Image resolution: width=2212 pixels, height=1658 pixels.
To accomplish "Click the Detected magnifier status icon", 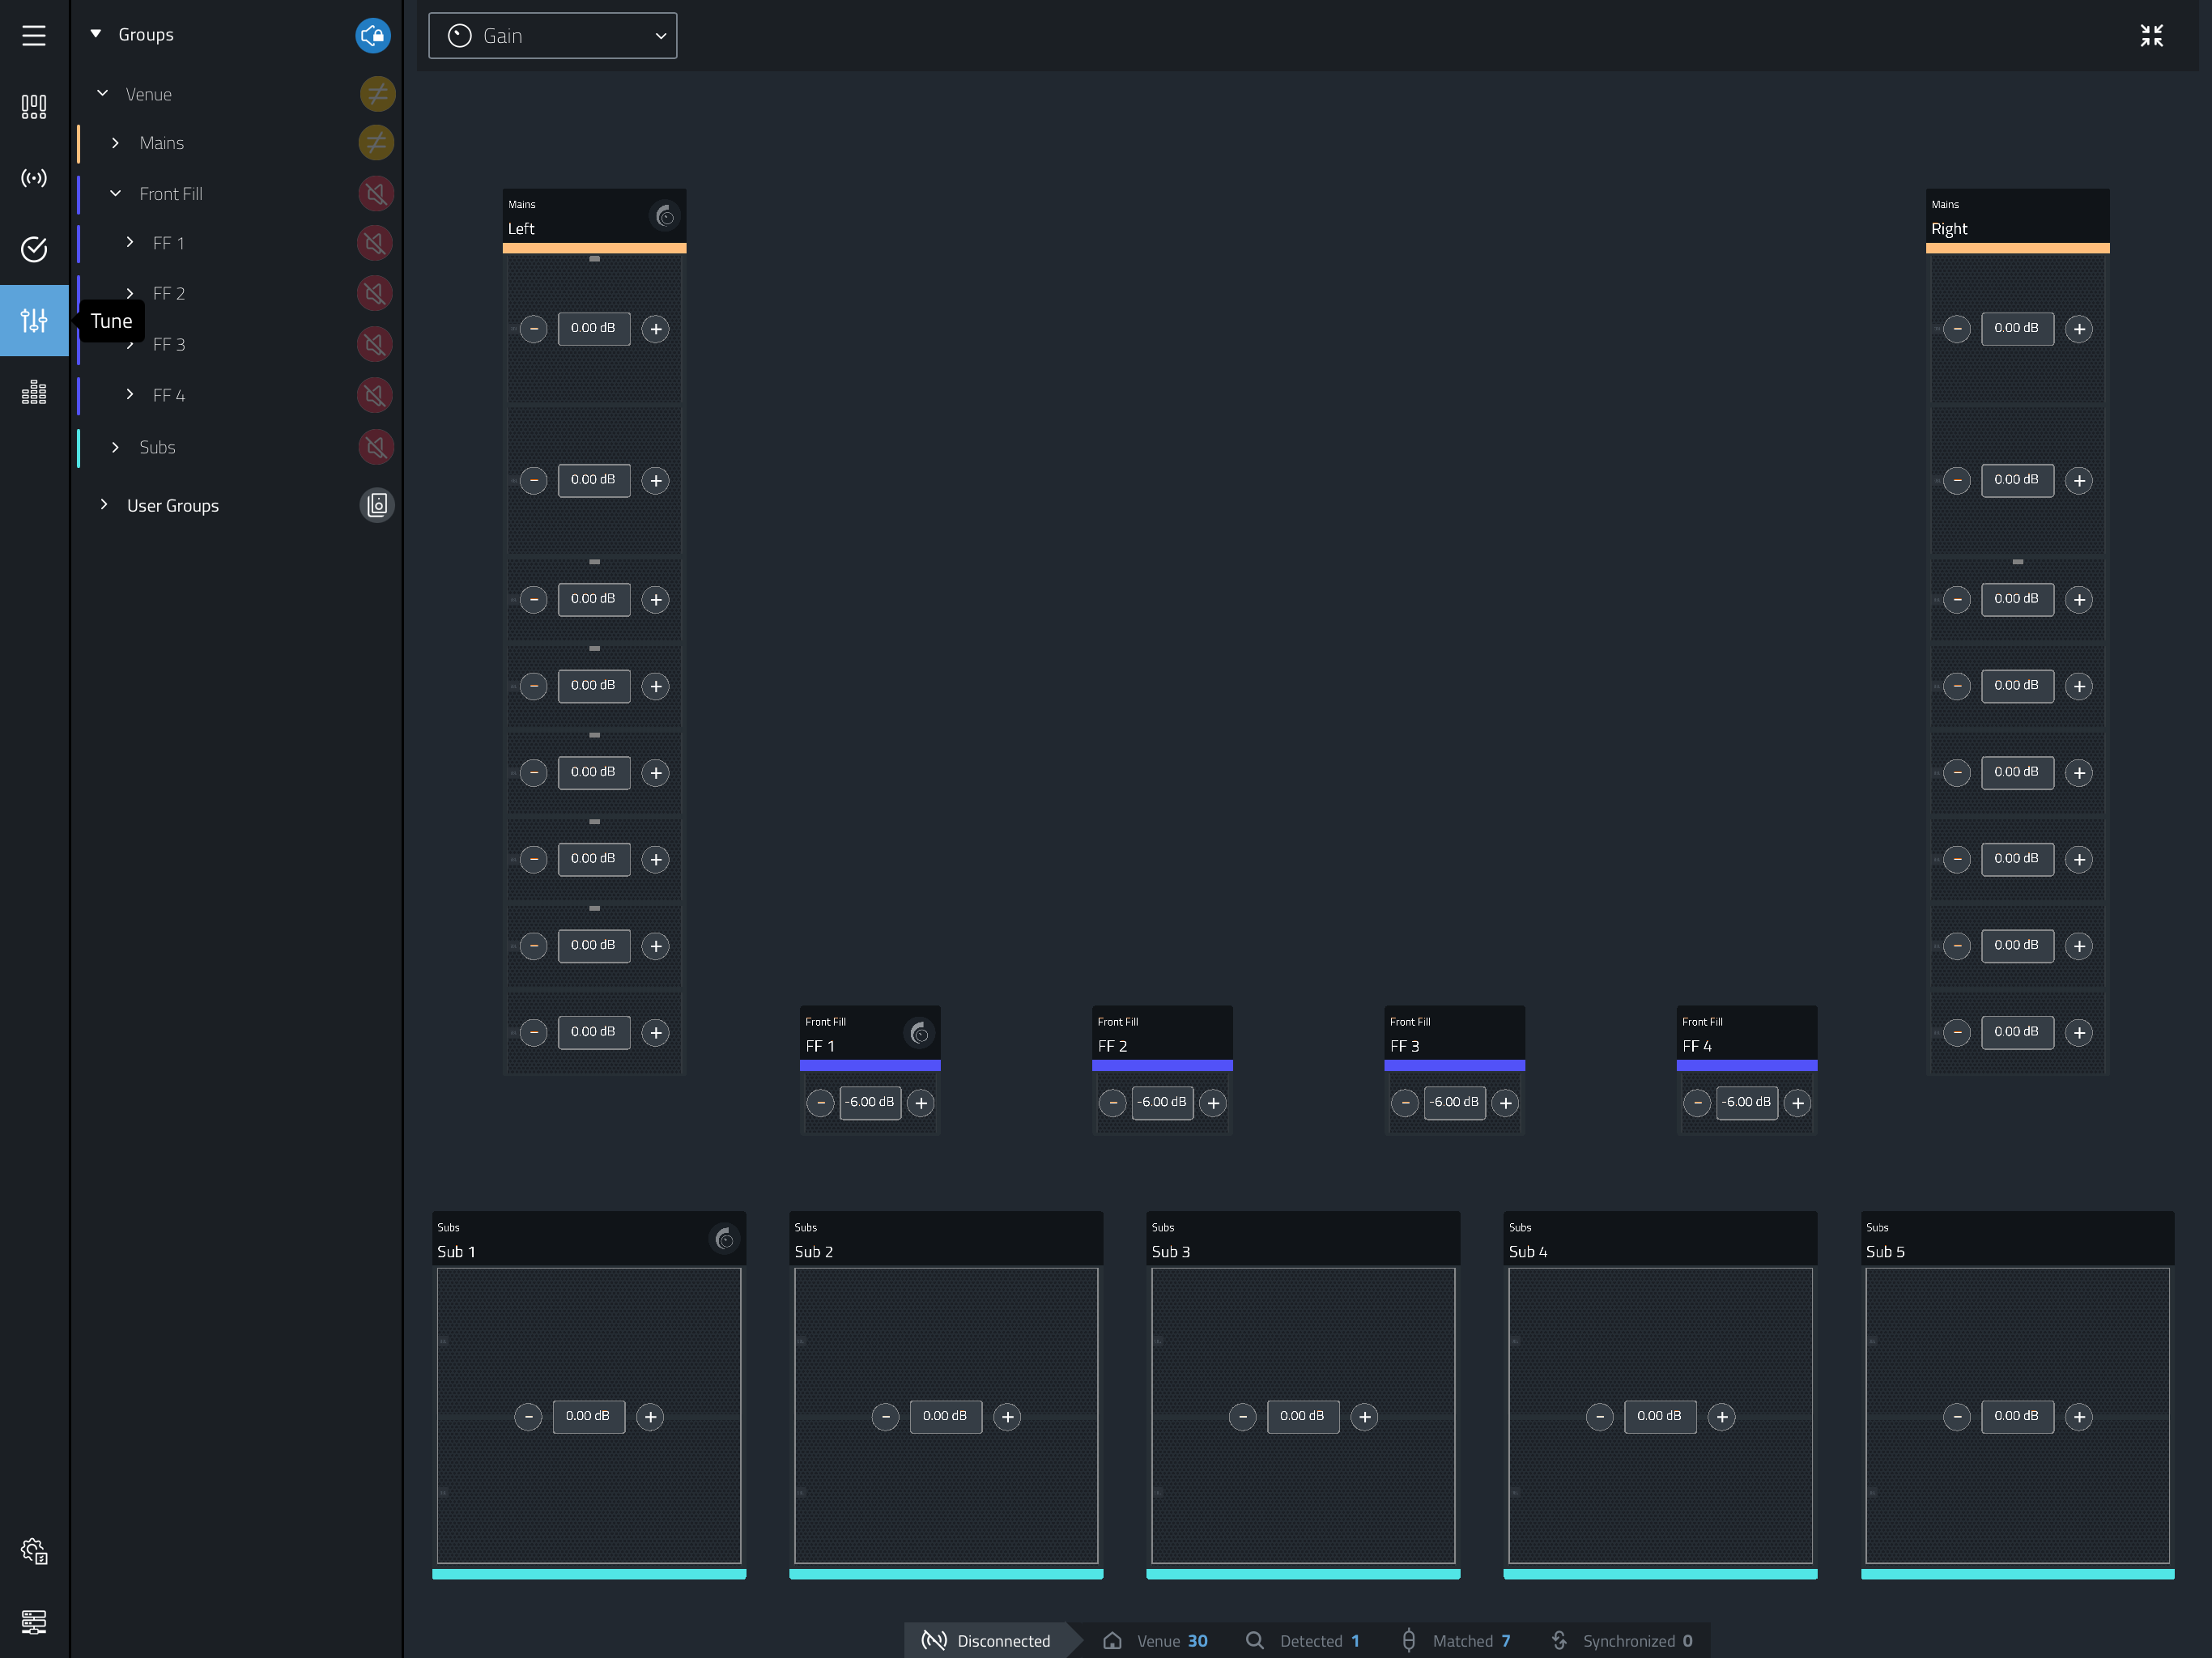I will (1254, 1640).
